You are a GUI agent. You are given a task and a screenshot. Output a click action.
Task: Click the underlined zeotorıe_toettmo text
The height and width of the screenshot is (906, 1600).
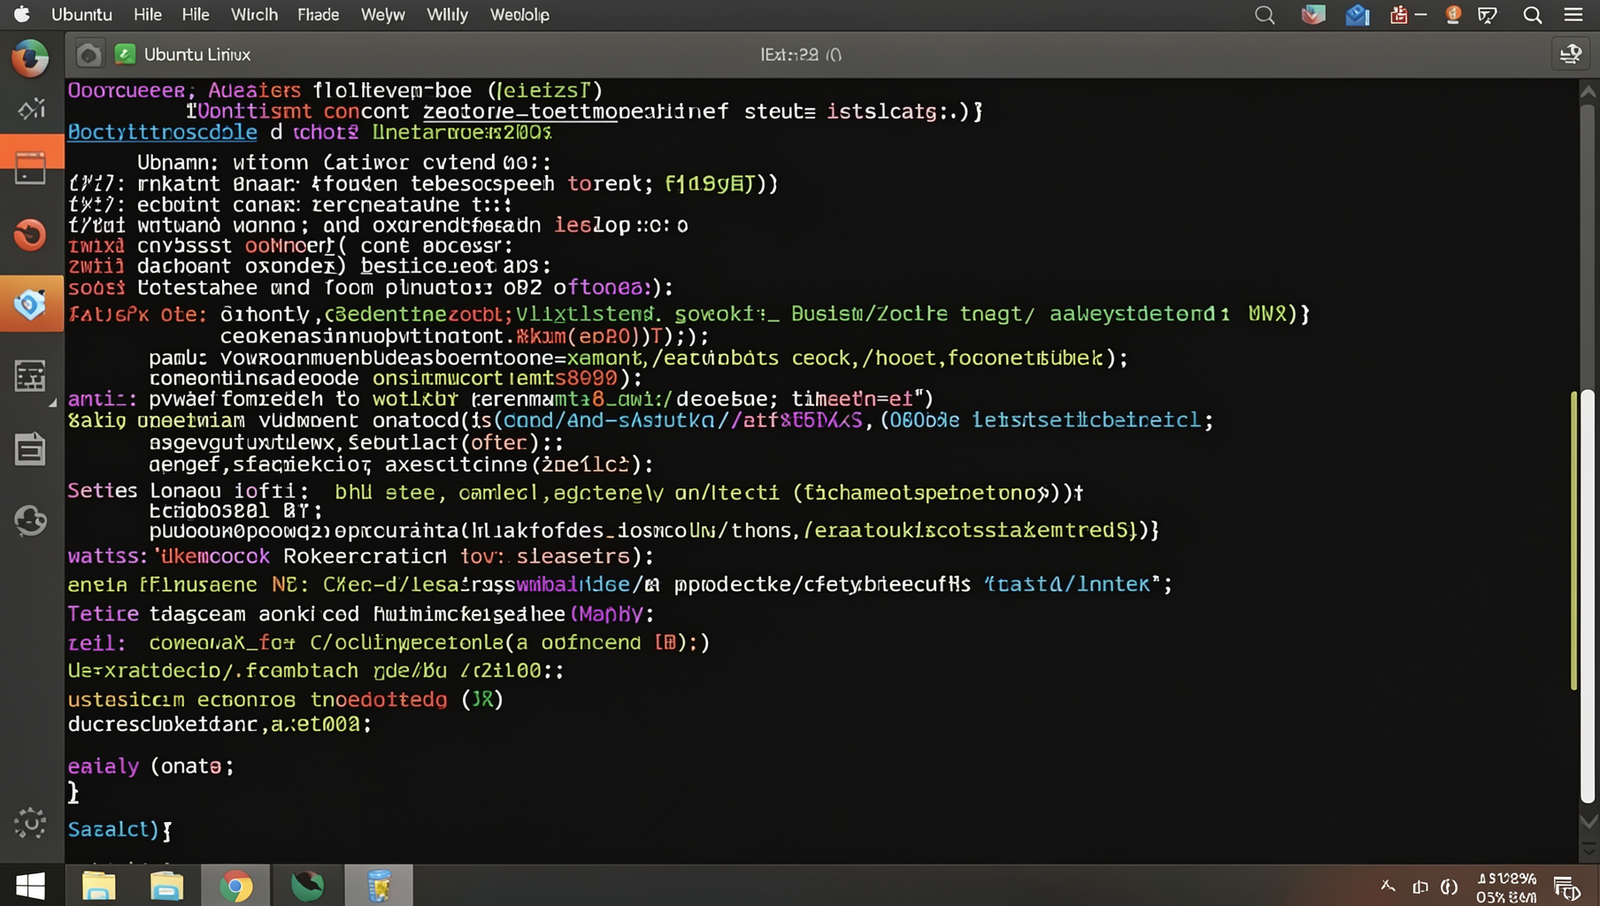click(x=520, y=111)
